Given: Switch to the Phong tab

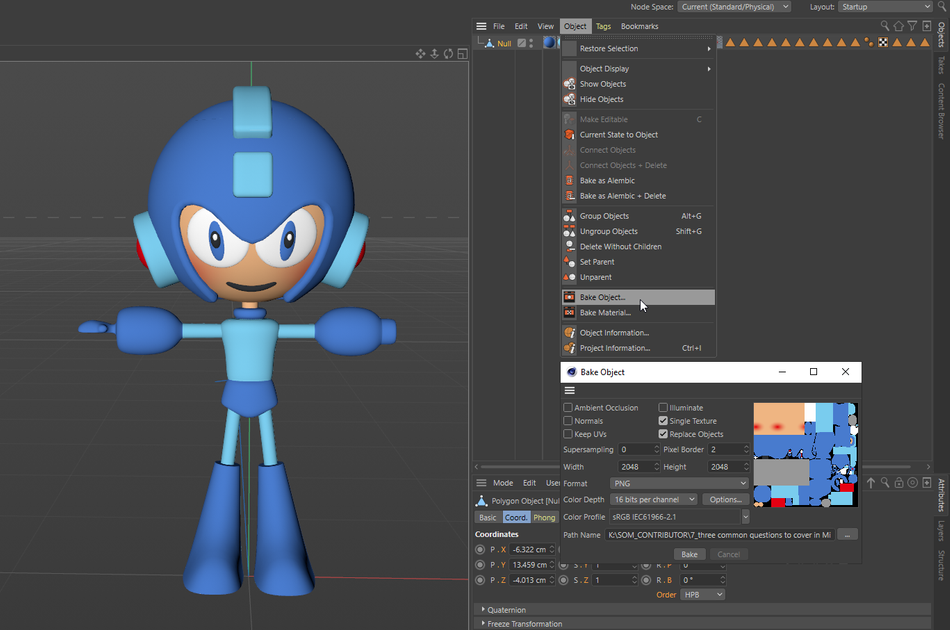Looking at the screenshot, I should click(x=544, y=517).
